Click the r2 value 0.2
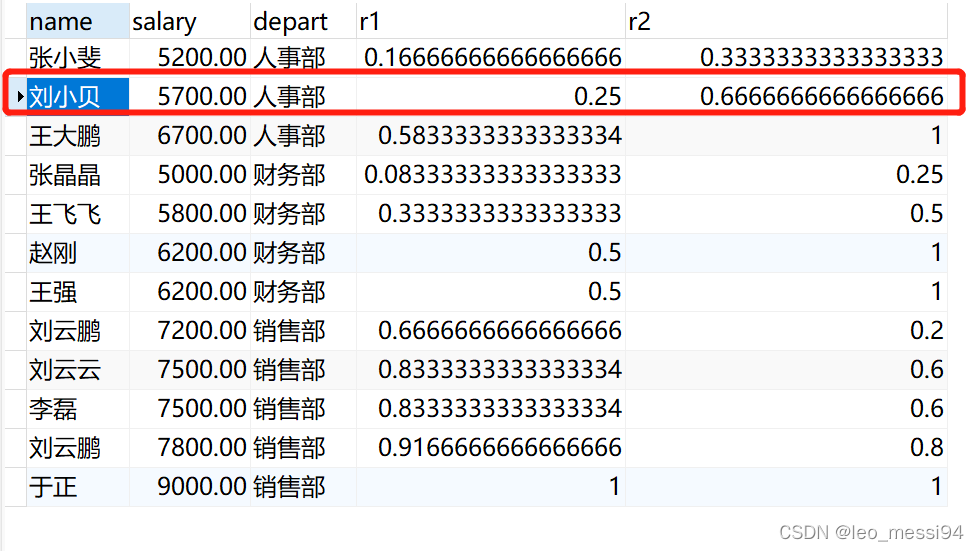This screenshot has width=979, height=551. coord(787,331)
